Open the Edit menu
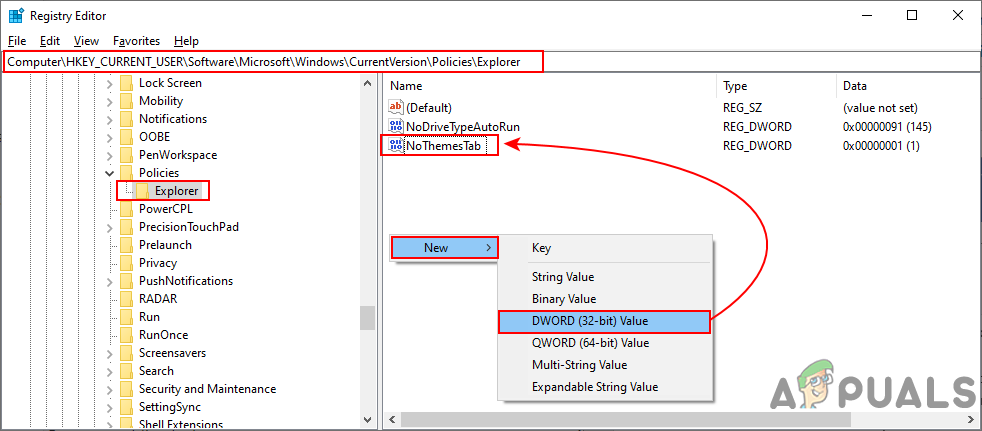 coord(49,41)
